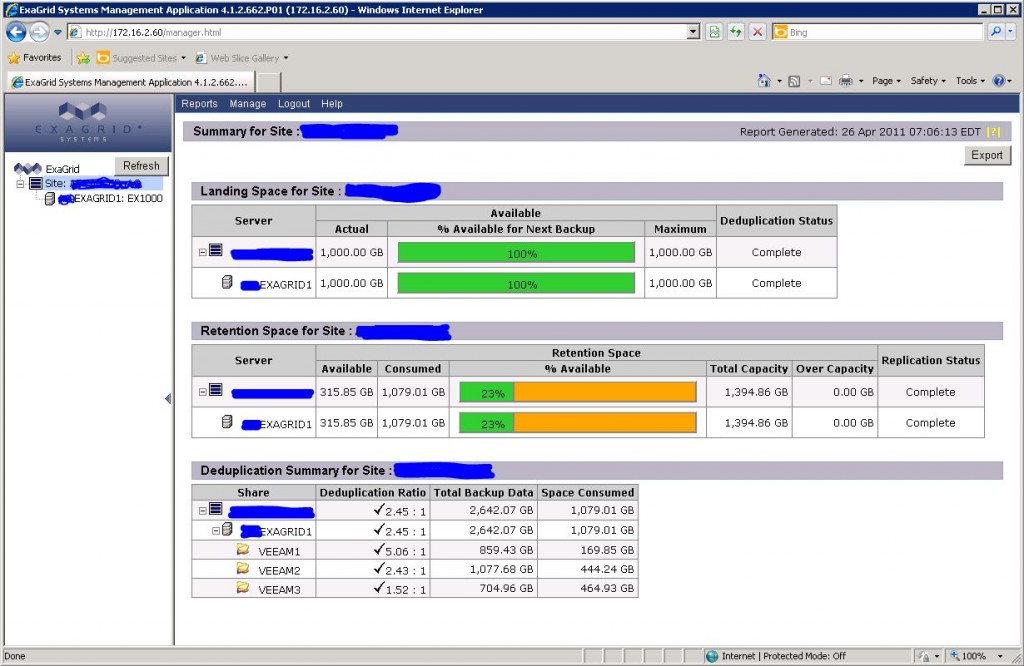Screen dimensions: 1024x666
Task: Click the Add to Favorites Bar icon
Action: coord(83,58)
